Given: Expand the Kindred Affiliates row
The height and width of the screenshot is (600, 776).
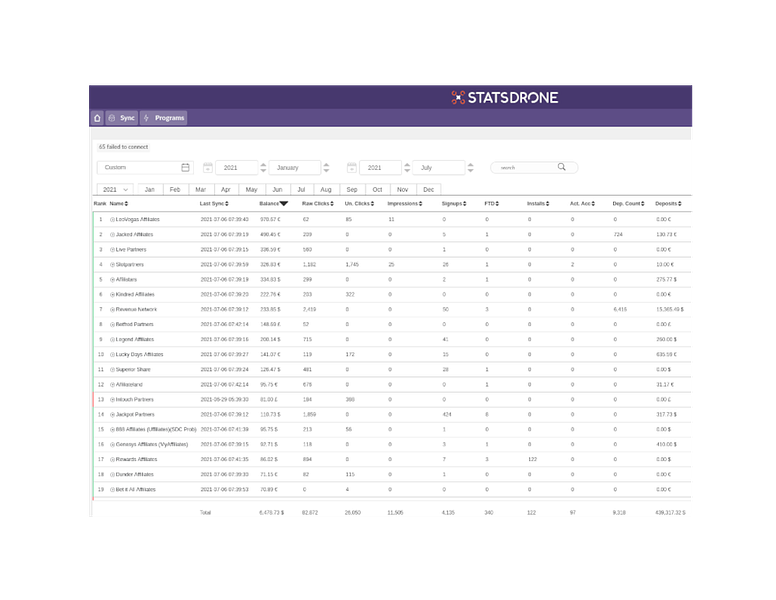Looking at the screenshot, I should point(112,295).
